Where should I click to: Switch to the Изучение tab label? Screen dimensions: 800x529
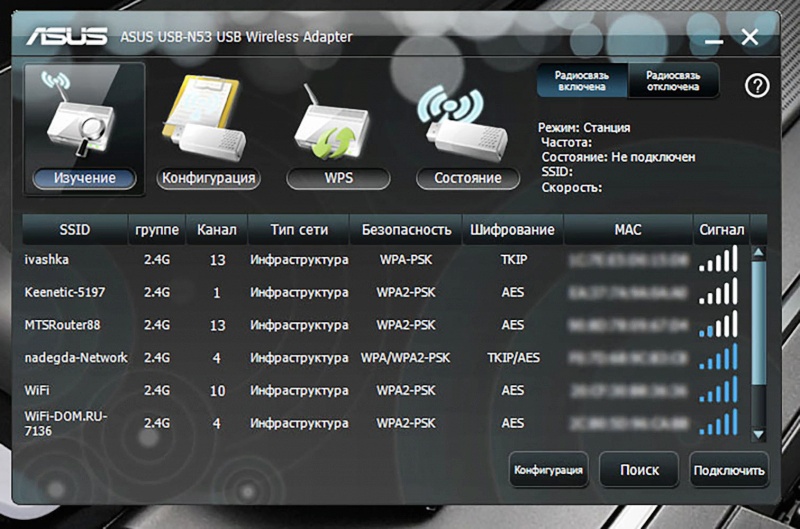pos(84,178)
